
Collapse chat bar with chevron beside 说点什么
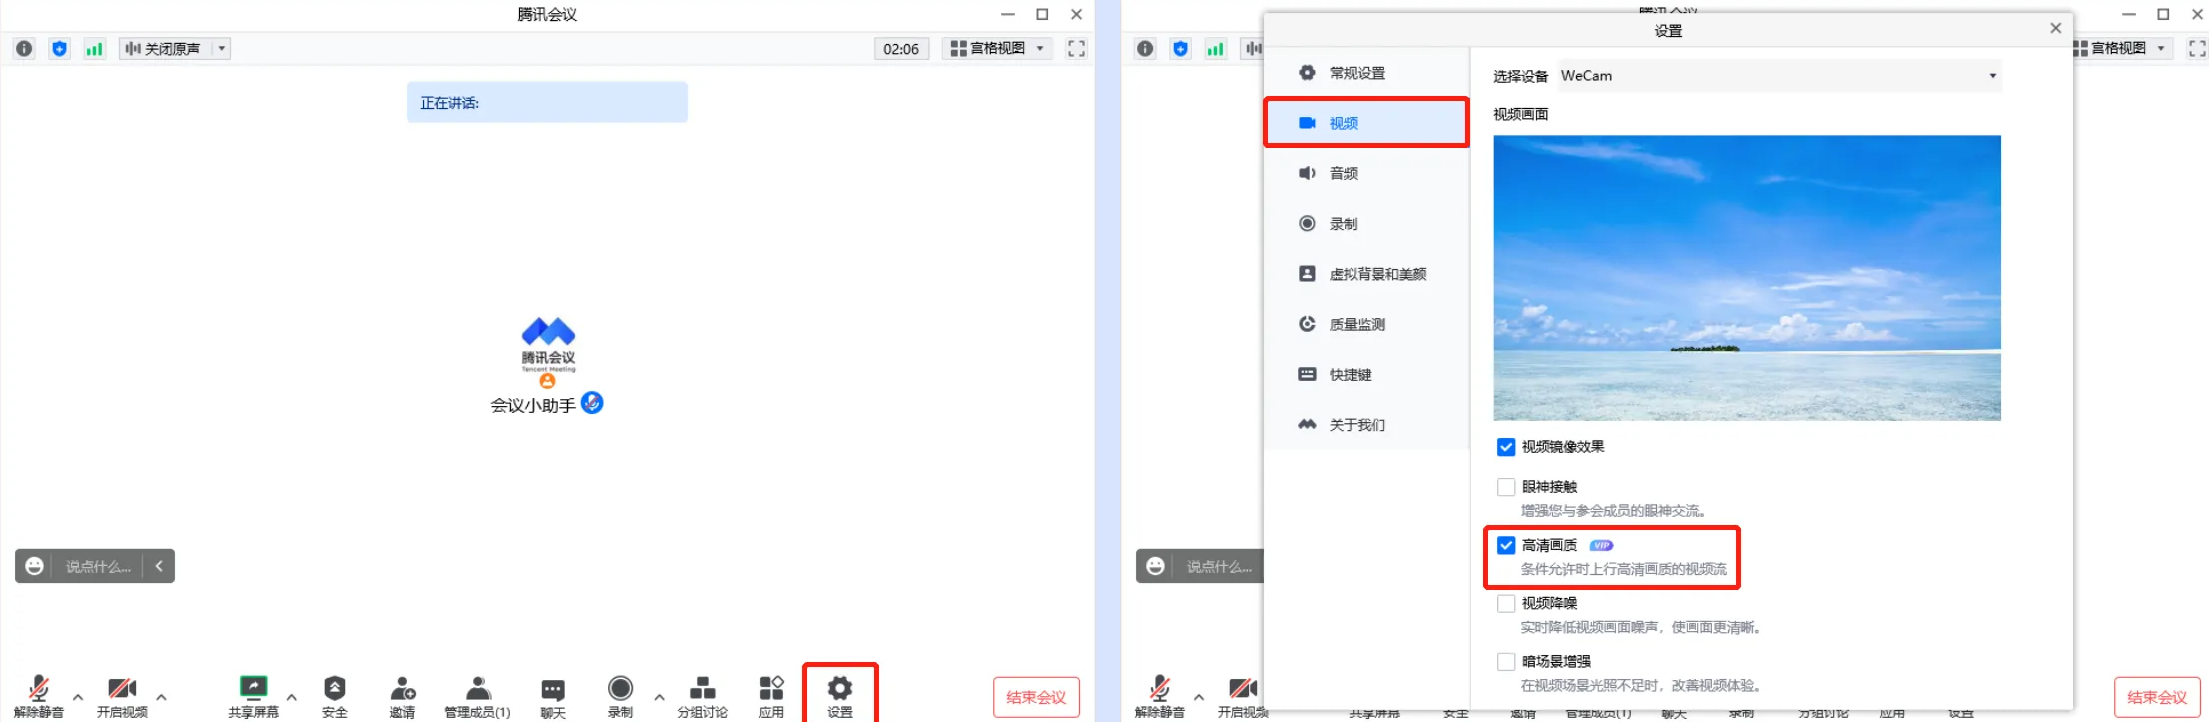(x=159, y=566)
